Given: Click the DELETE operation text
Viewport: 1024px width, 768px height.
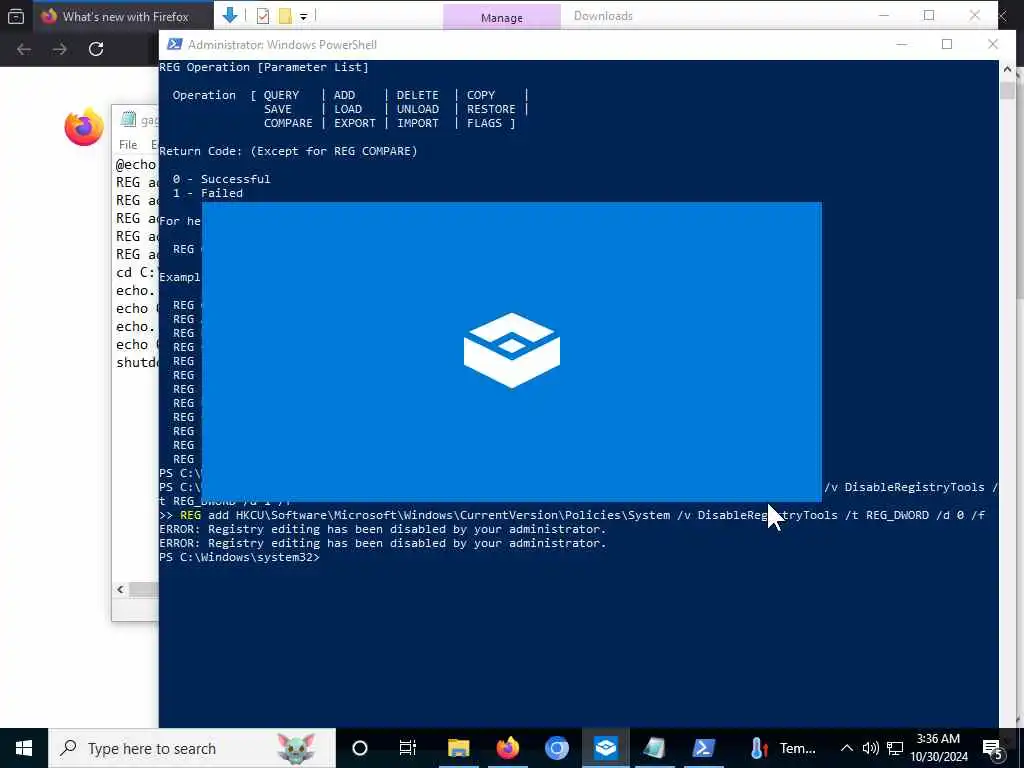Looking at the screenshot, I should 417,95.
